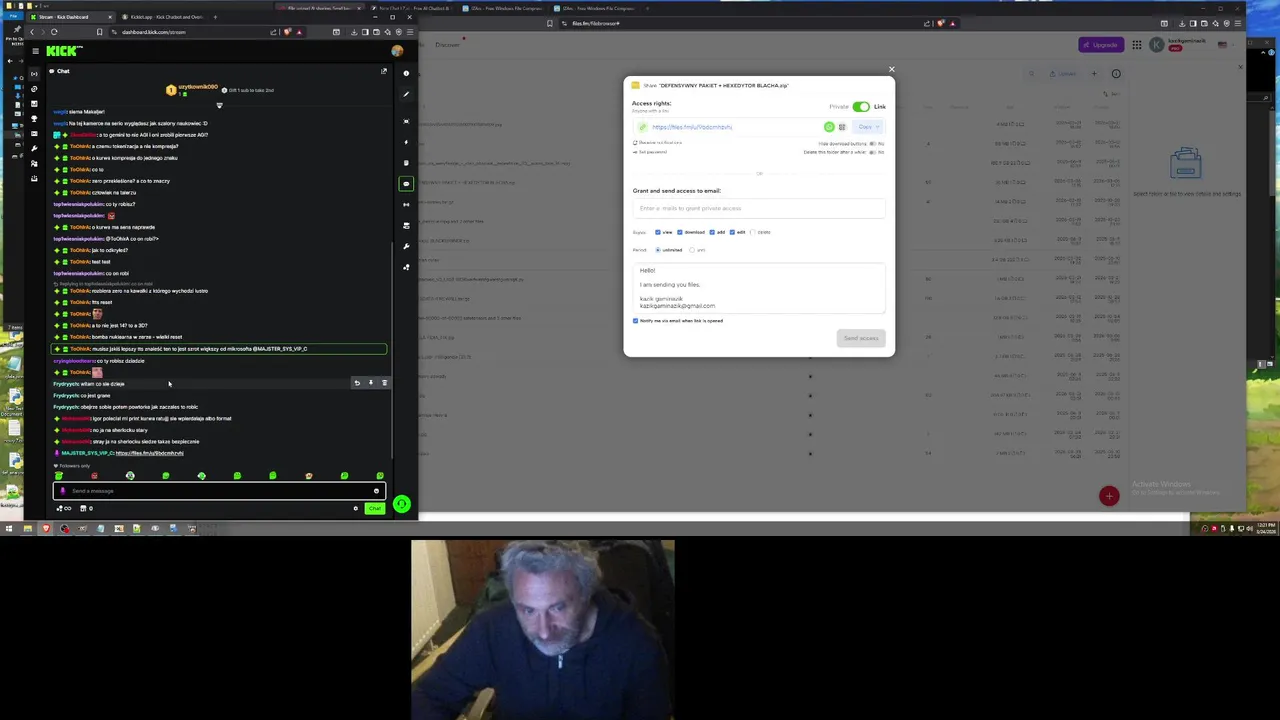Uncheck the edit rights checkbox

(732, 232)
